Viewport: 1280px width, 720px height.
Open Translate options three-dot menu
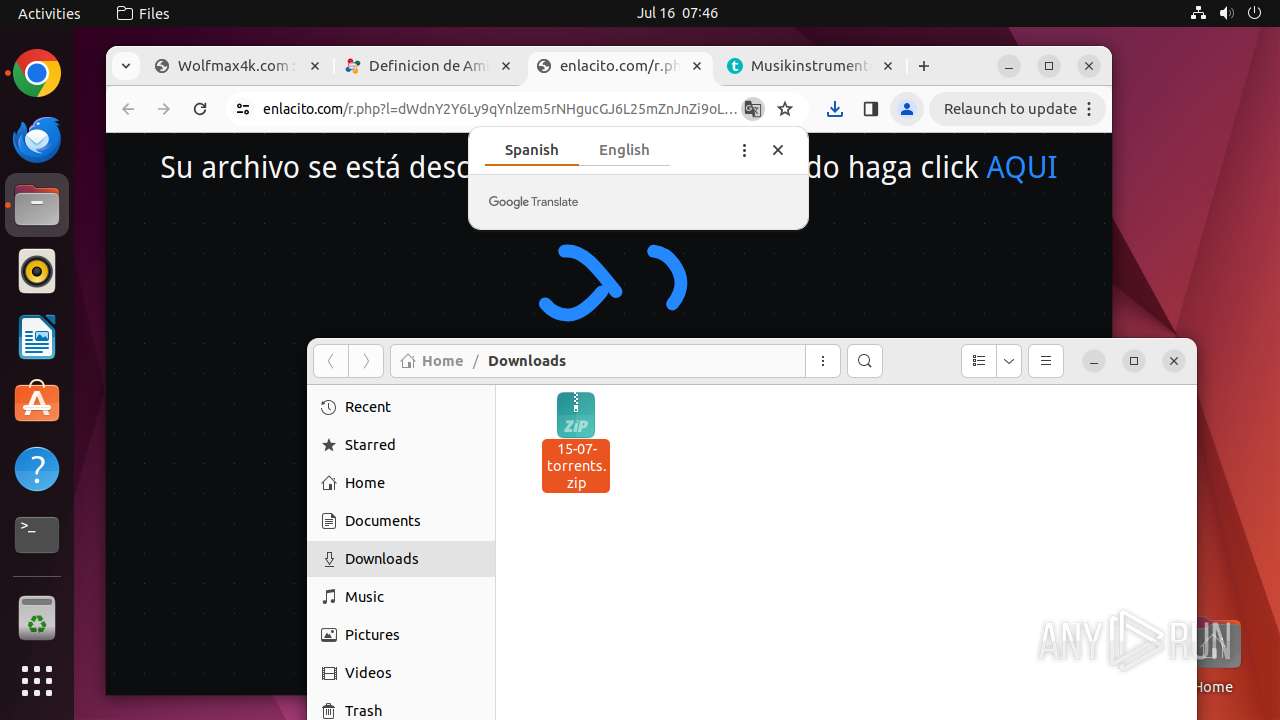(744, 150)
